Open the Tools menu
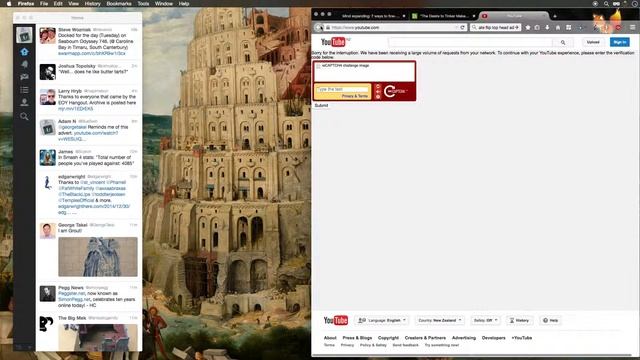640x360 pixels. pos(143,4)
